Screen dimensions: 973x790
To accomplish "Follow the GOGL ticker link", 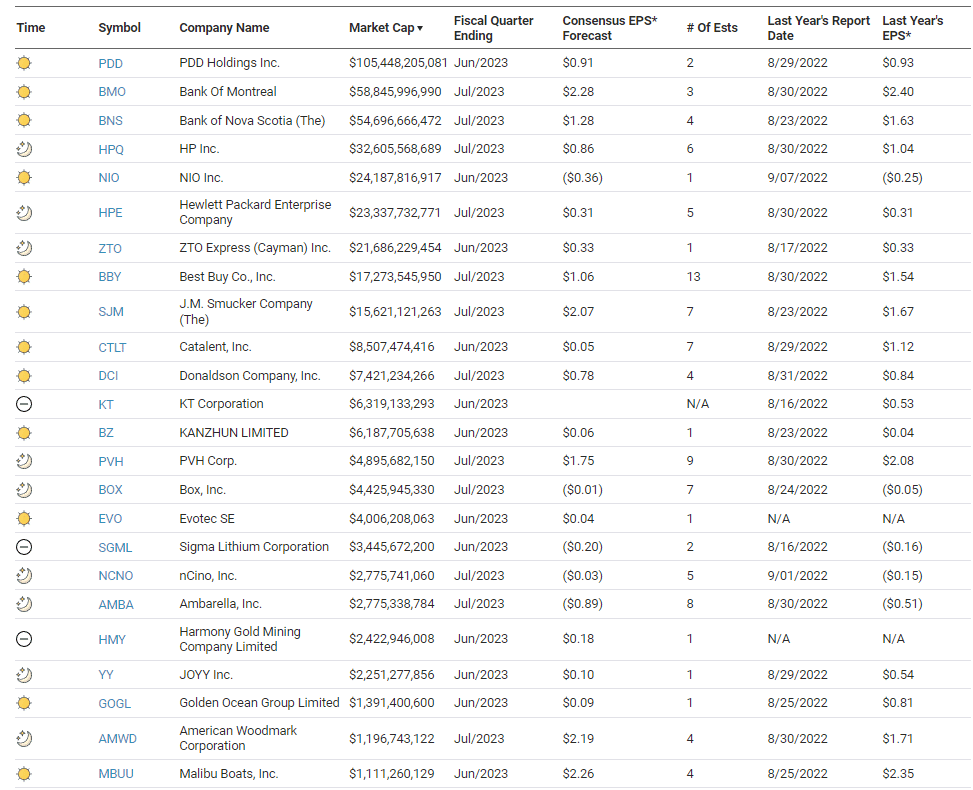I will tap(114, 703).
